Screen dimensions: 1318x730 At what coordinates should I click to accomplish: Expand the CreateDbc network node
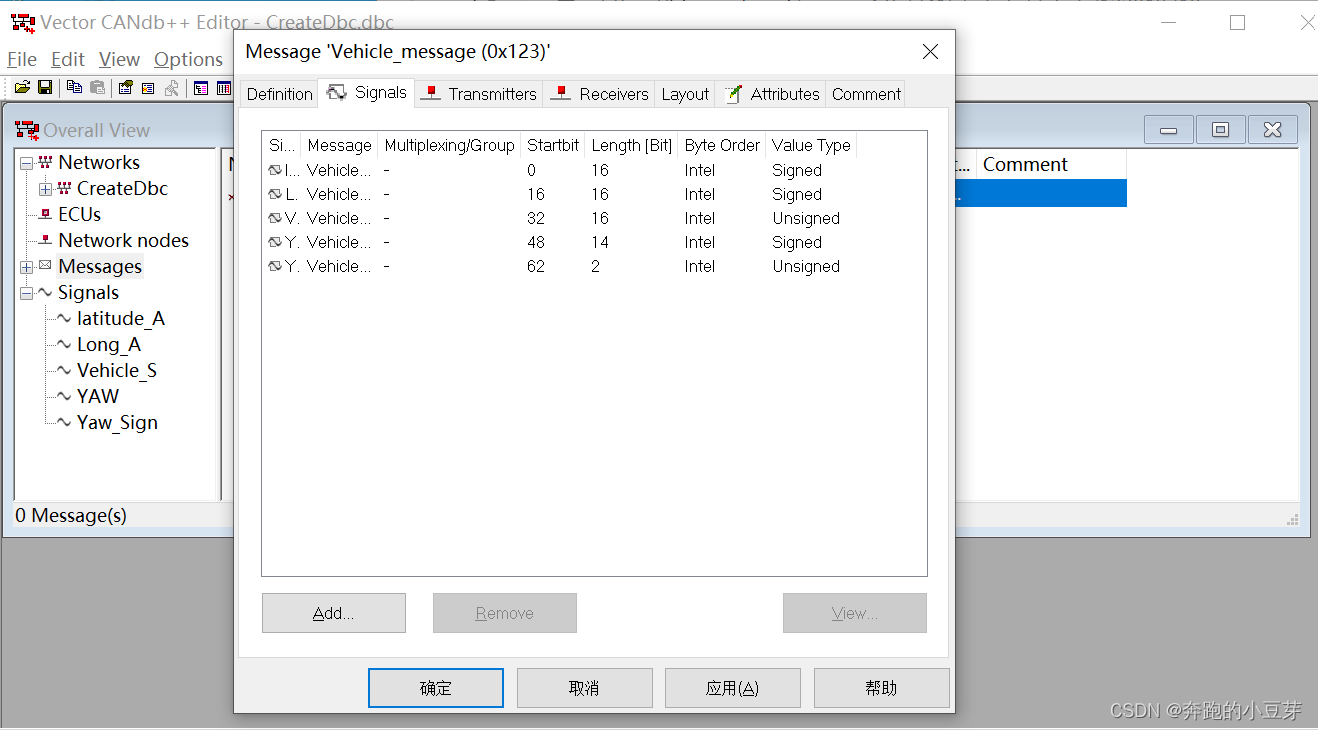45,189
